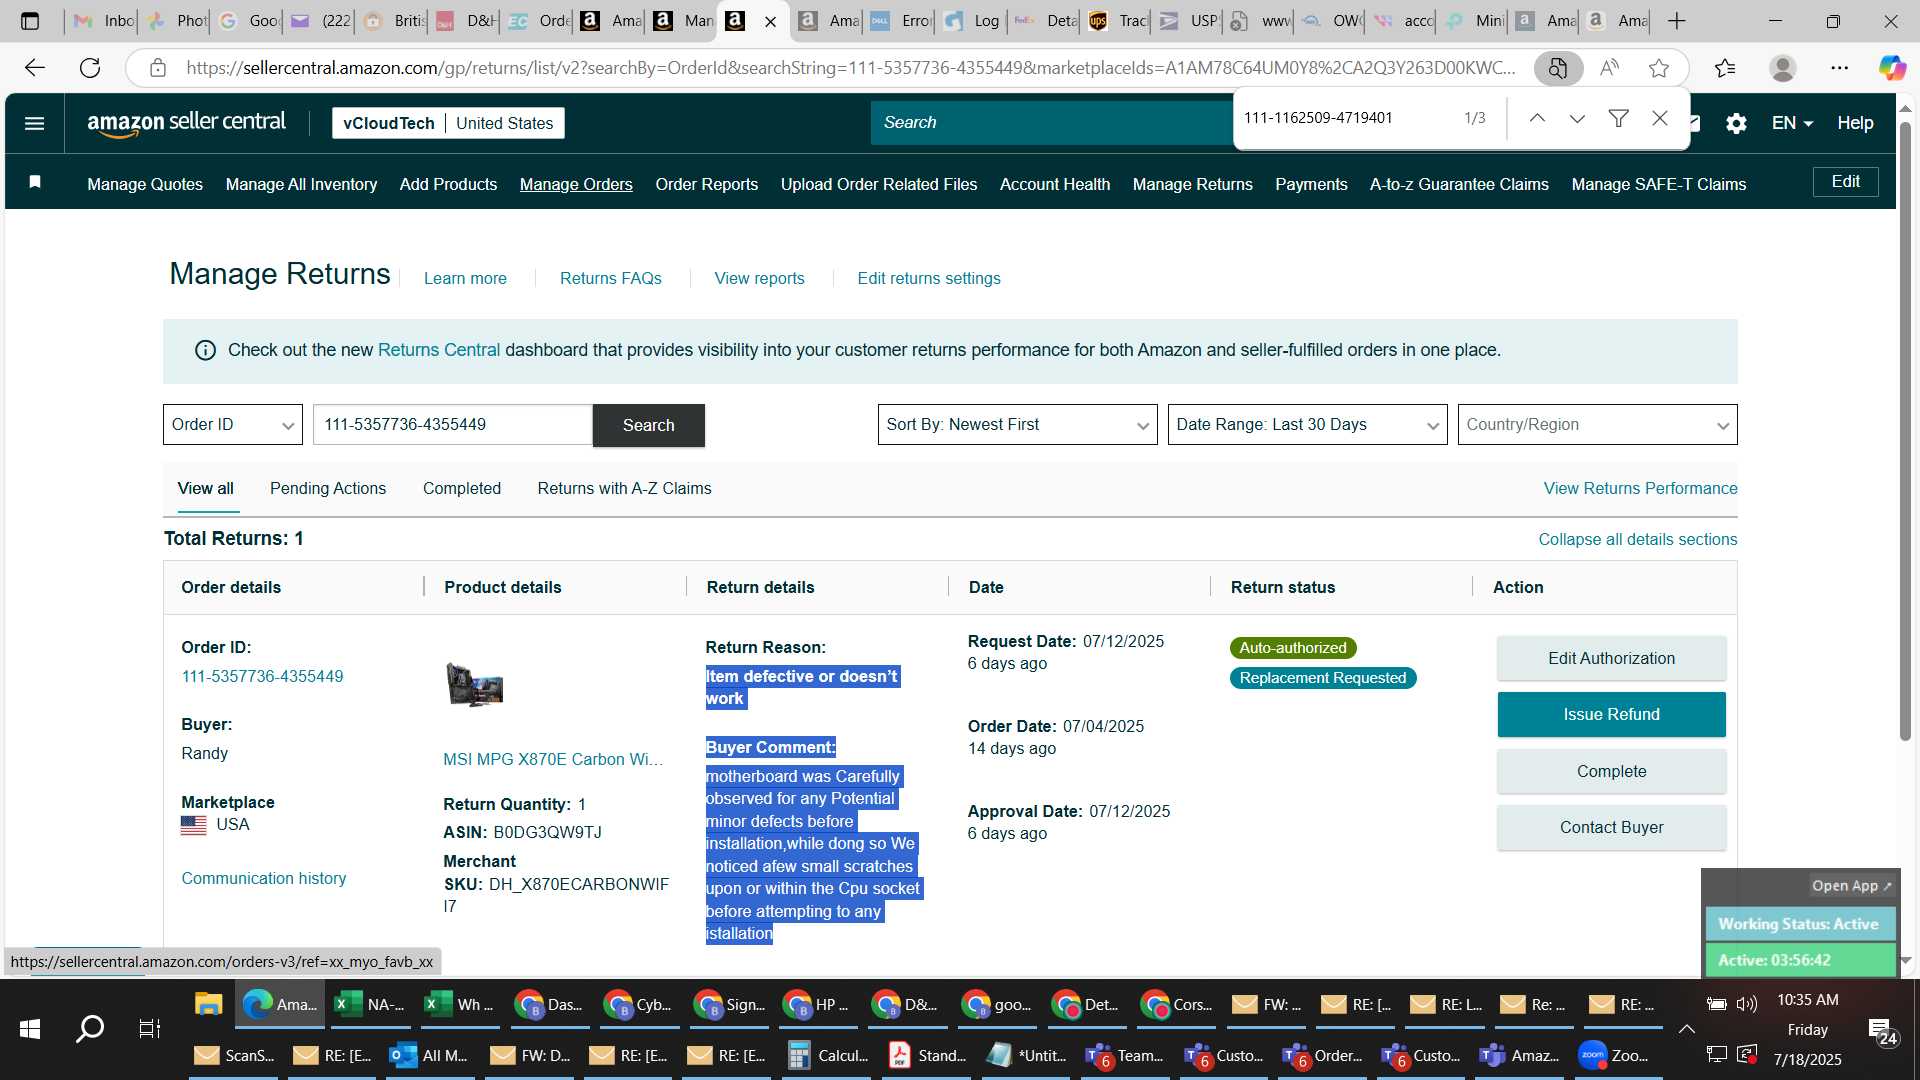
Task: Open the Calculator taskbar app
Action: (827, 1055)
